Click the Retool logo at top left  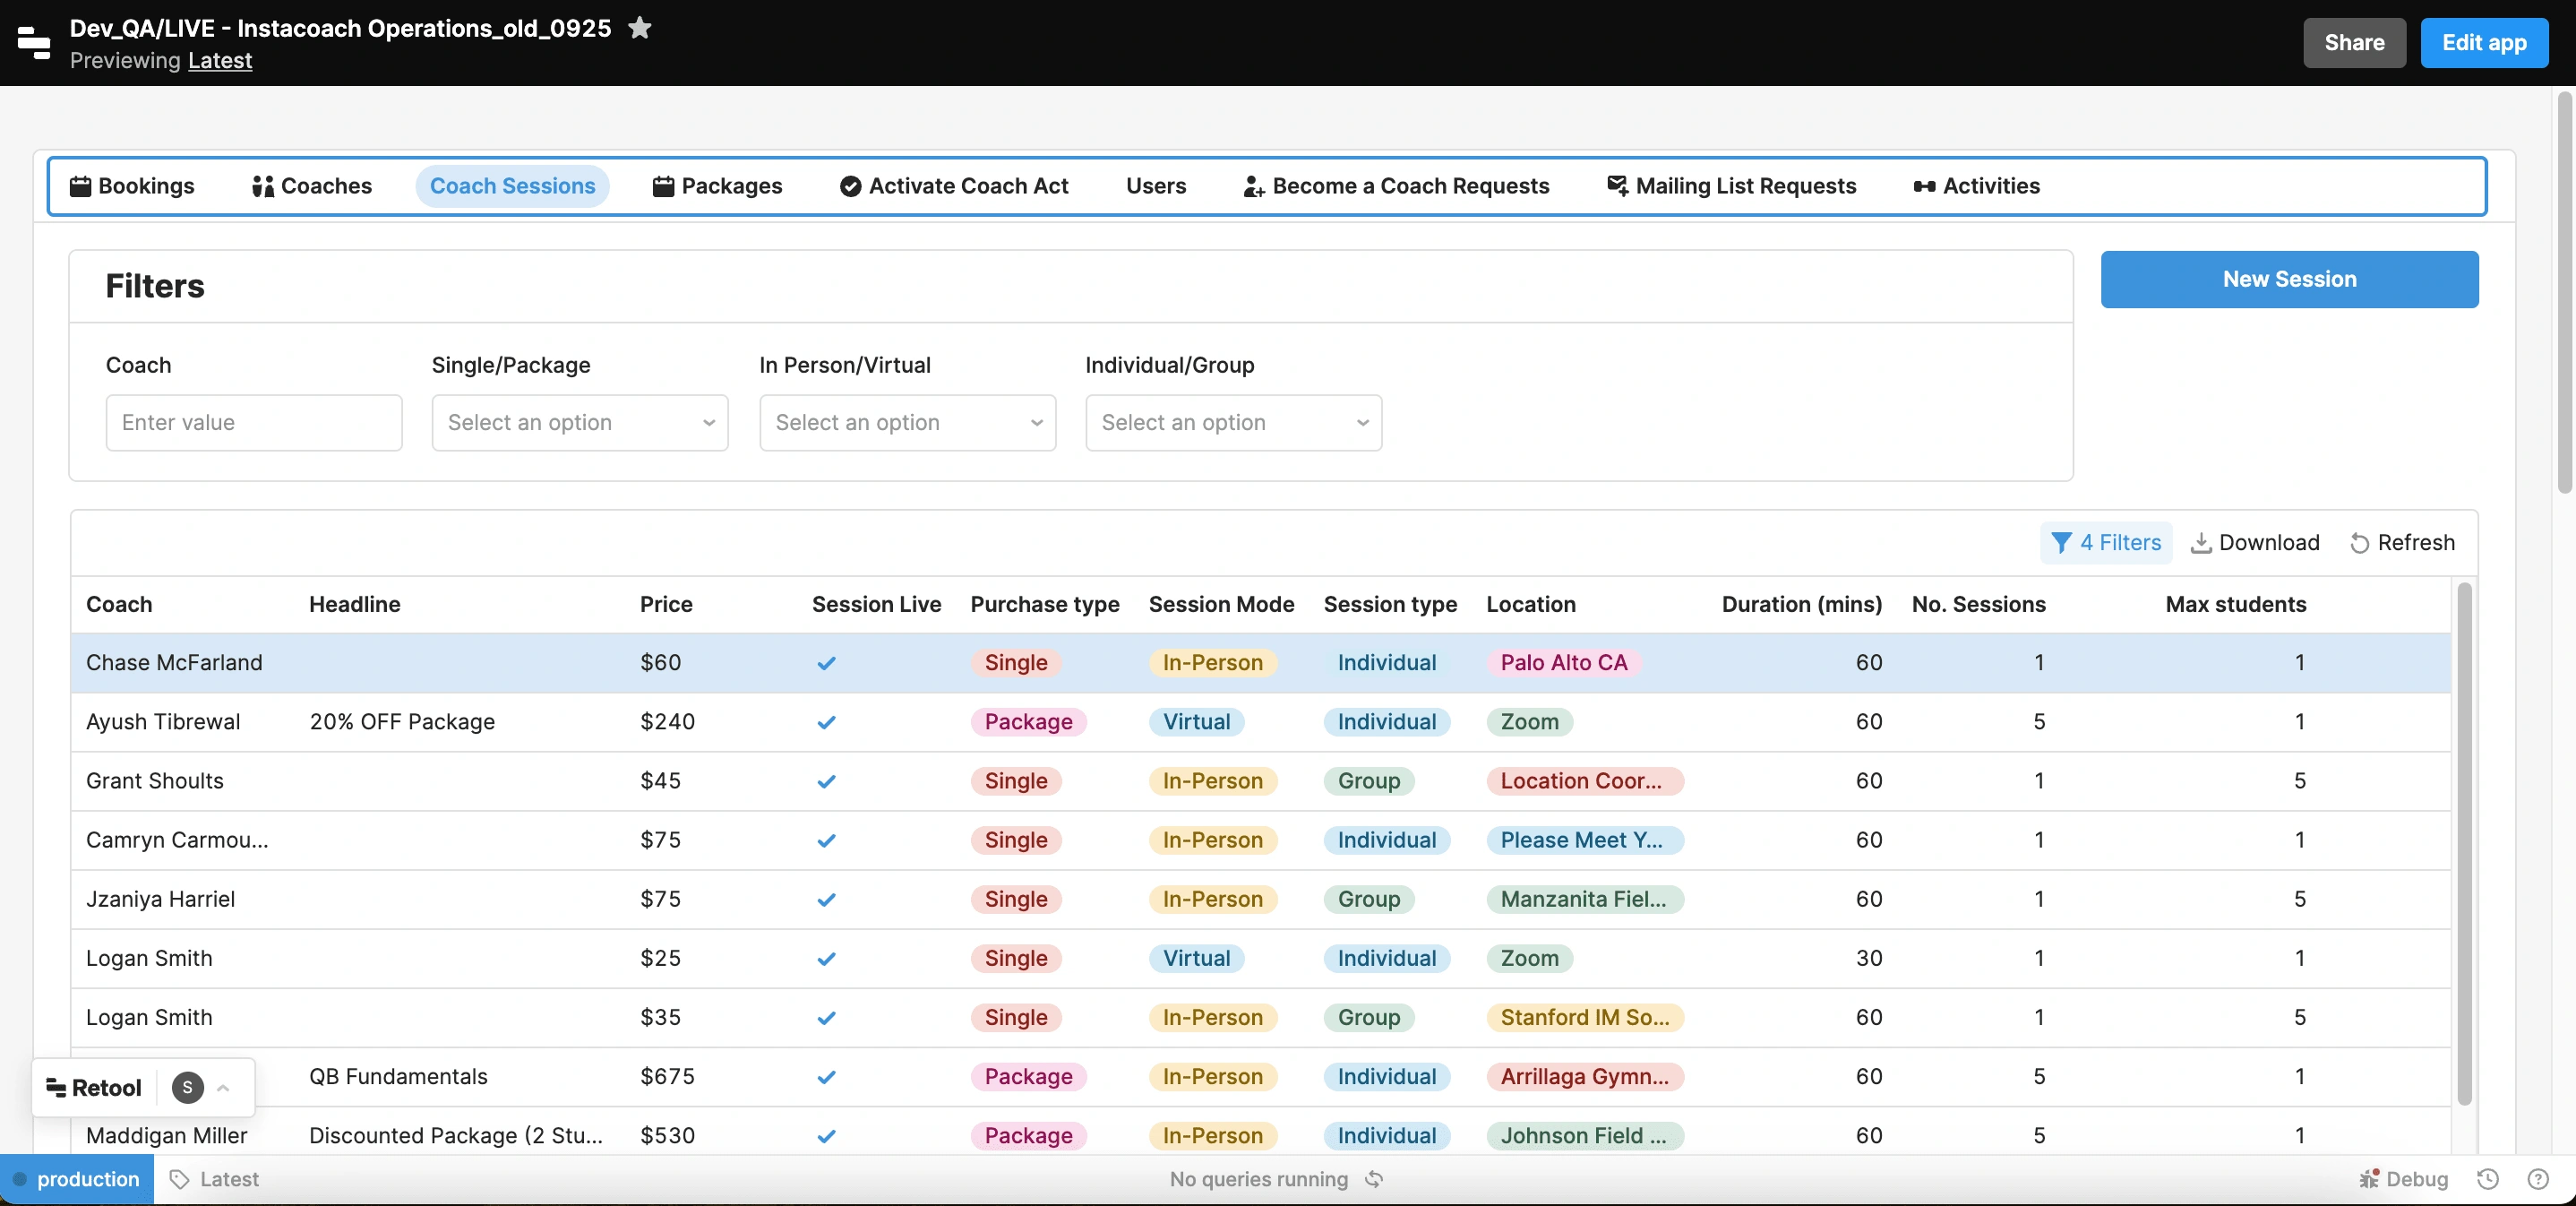pos(34,43)
